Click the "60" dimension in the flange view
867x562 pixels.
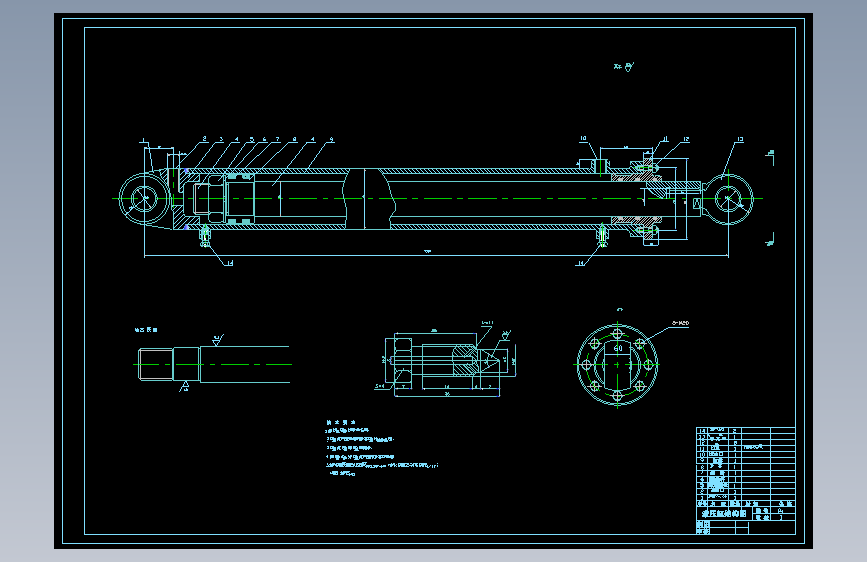(x=618, y=348)
